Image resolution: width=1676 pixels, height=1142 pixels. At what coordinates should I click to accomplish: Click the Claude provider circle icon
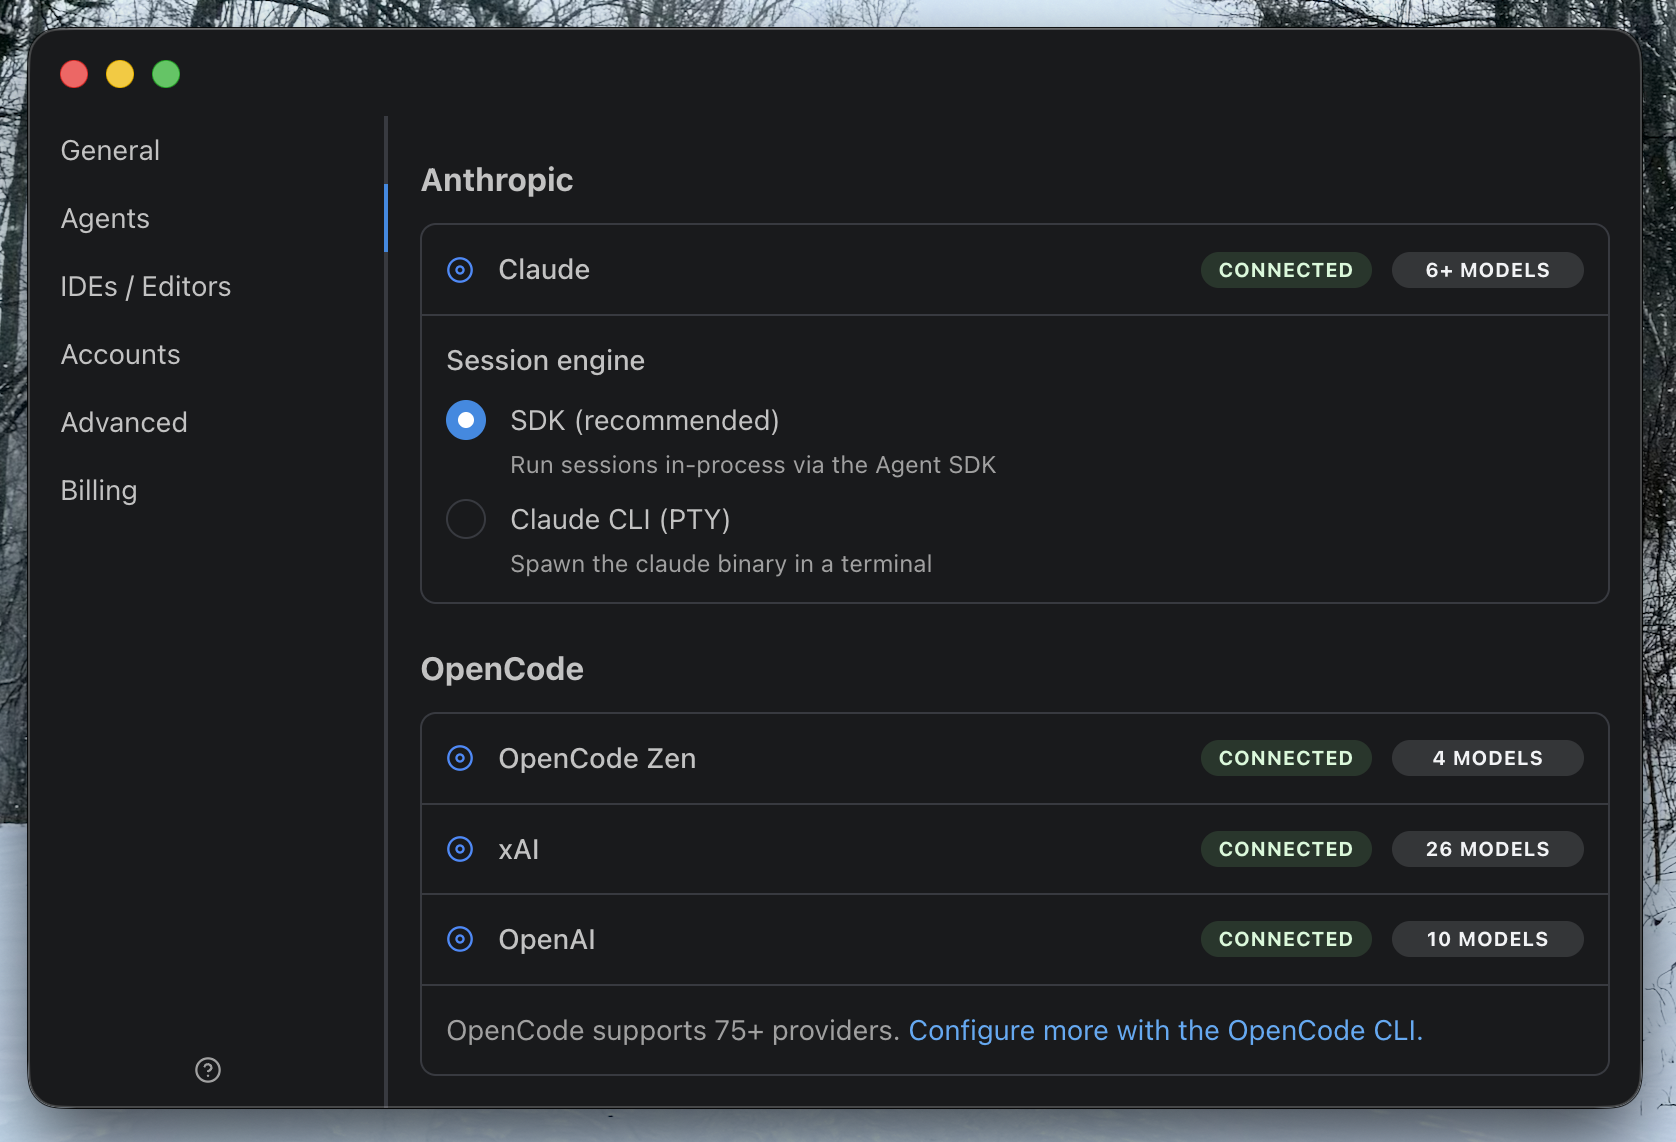(x=460, y=270)
